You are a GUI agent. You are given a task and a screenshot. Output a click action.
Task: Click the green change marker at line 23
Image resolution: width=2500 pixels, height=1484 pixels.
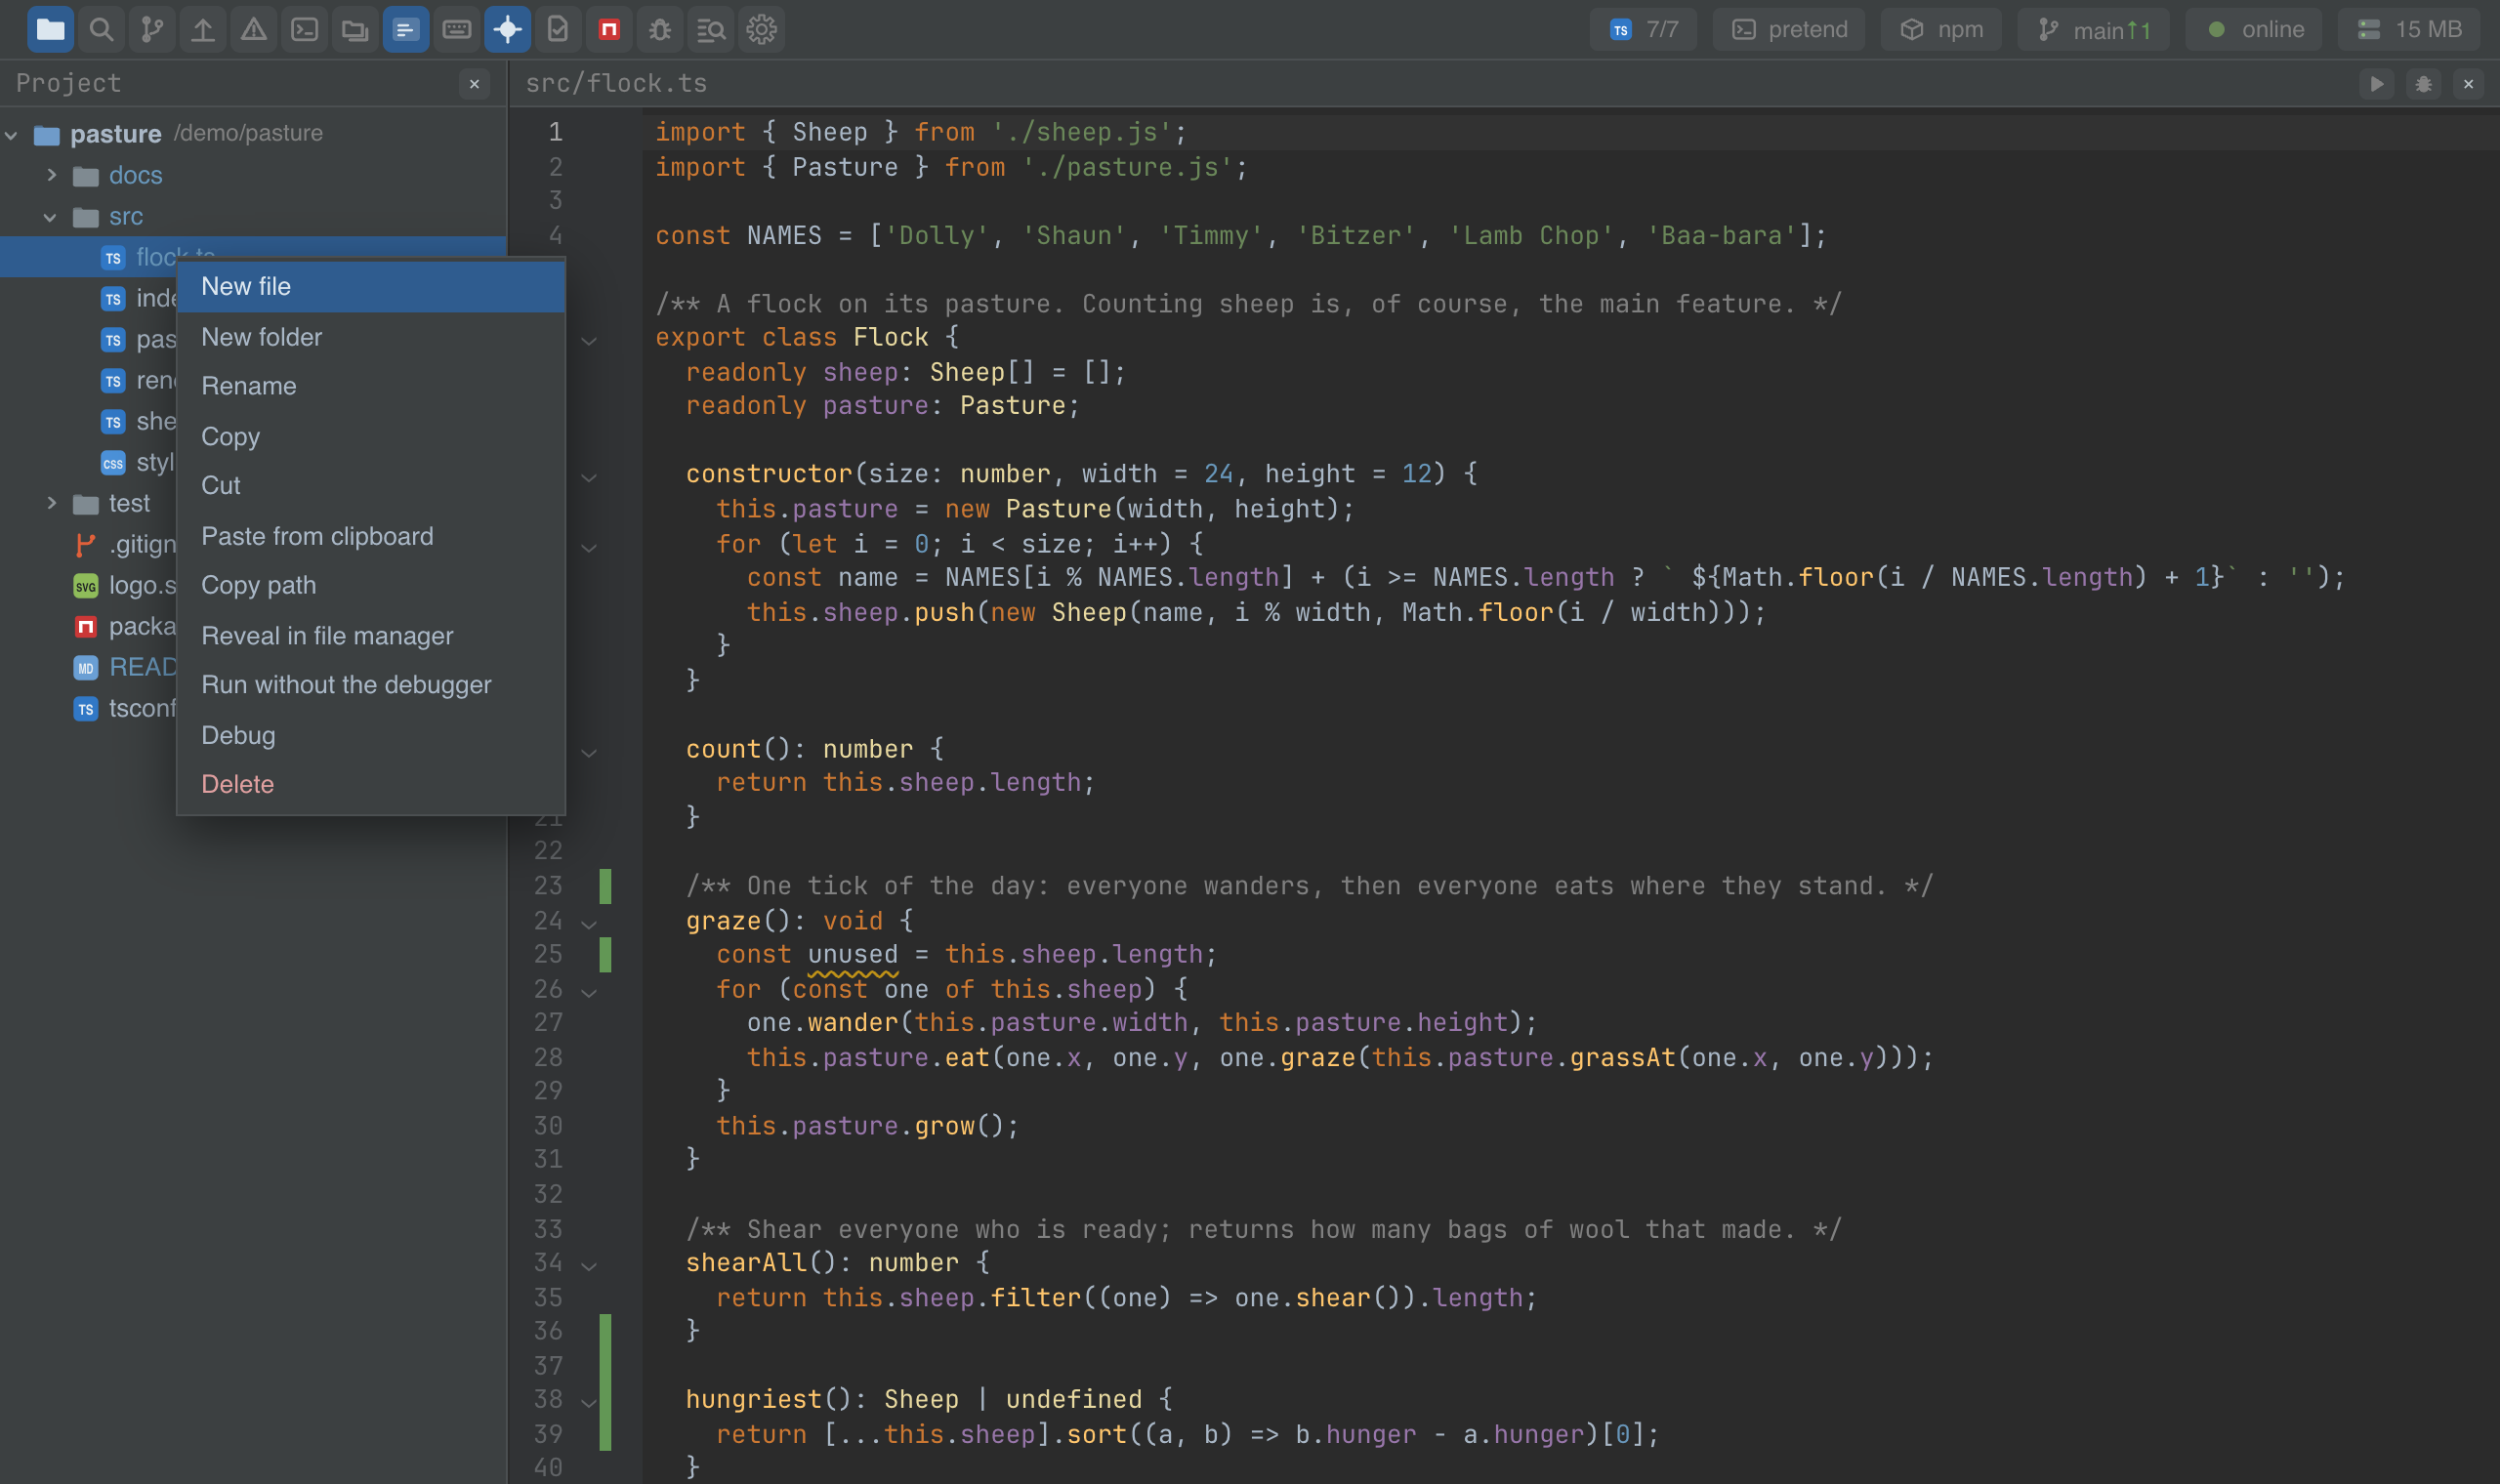pyautogui.click(x=605, y=886)
